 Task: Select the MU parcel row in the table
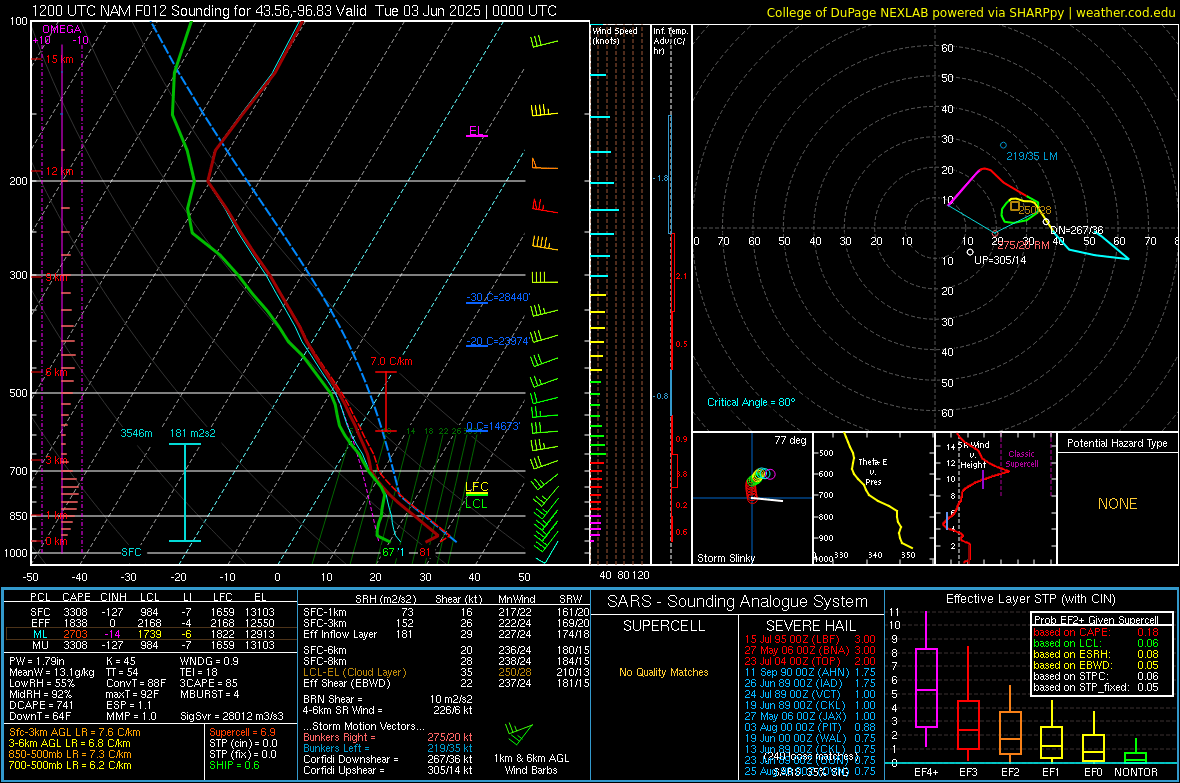[151, 644]
